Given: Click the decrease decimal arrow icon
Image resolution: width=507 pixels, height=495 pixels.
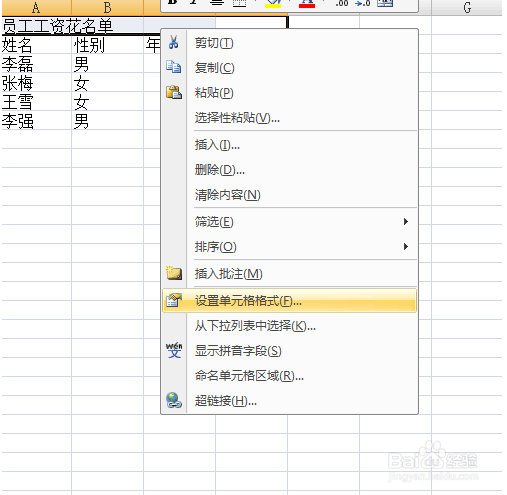Looking at the screenshot, I should pyautogui.click(x=362, y=3).
